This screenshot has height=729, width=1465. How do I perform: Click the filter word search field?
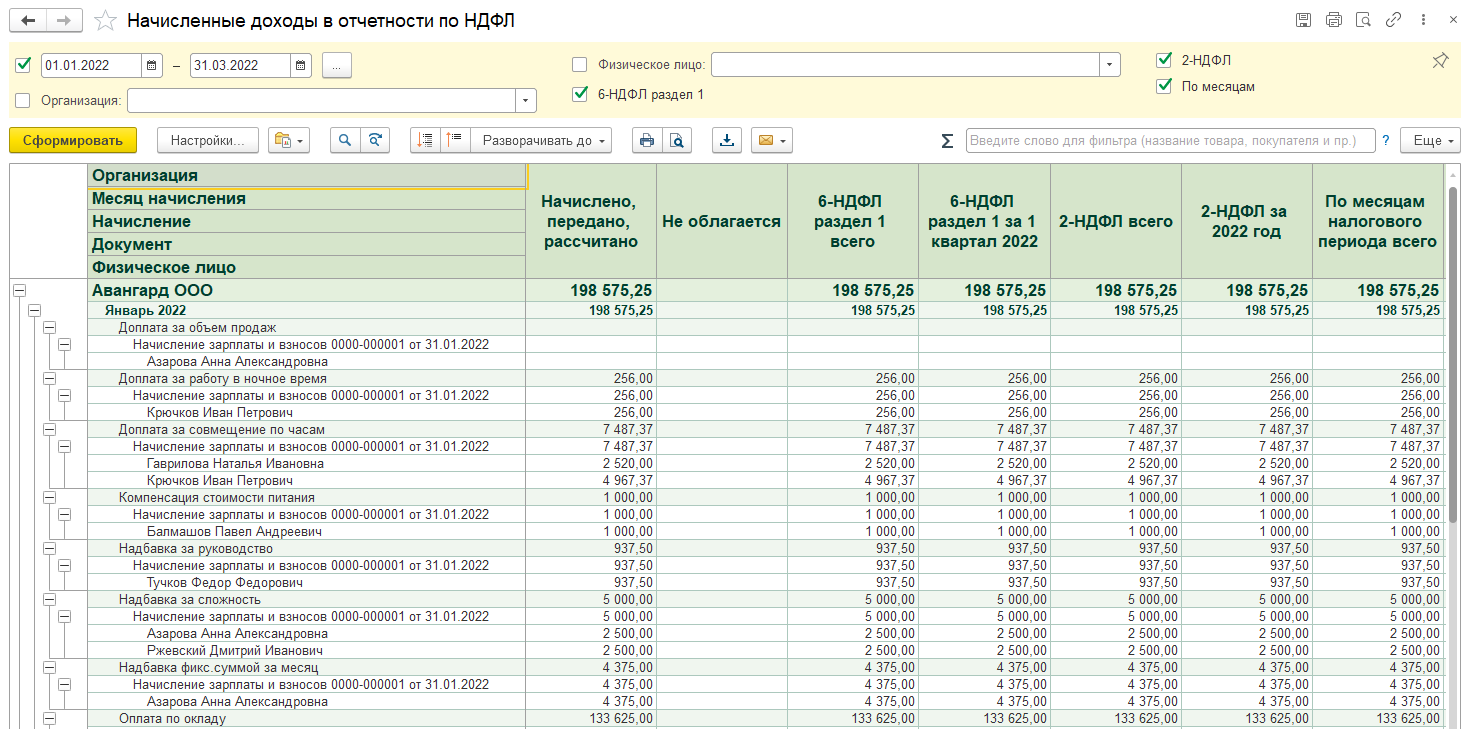pos(1170,141)
